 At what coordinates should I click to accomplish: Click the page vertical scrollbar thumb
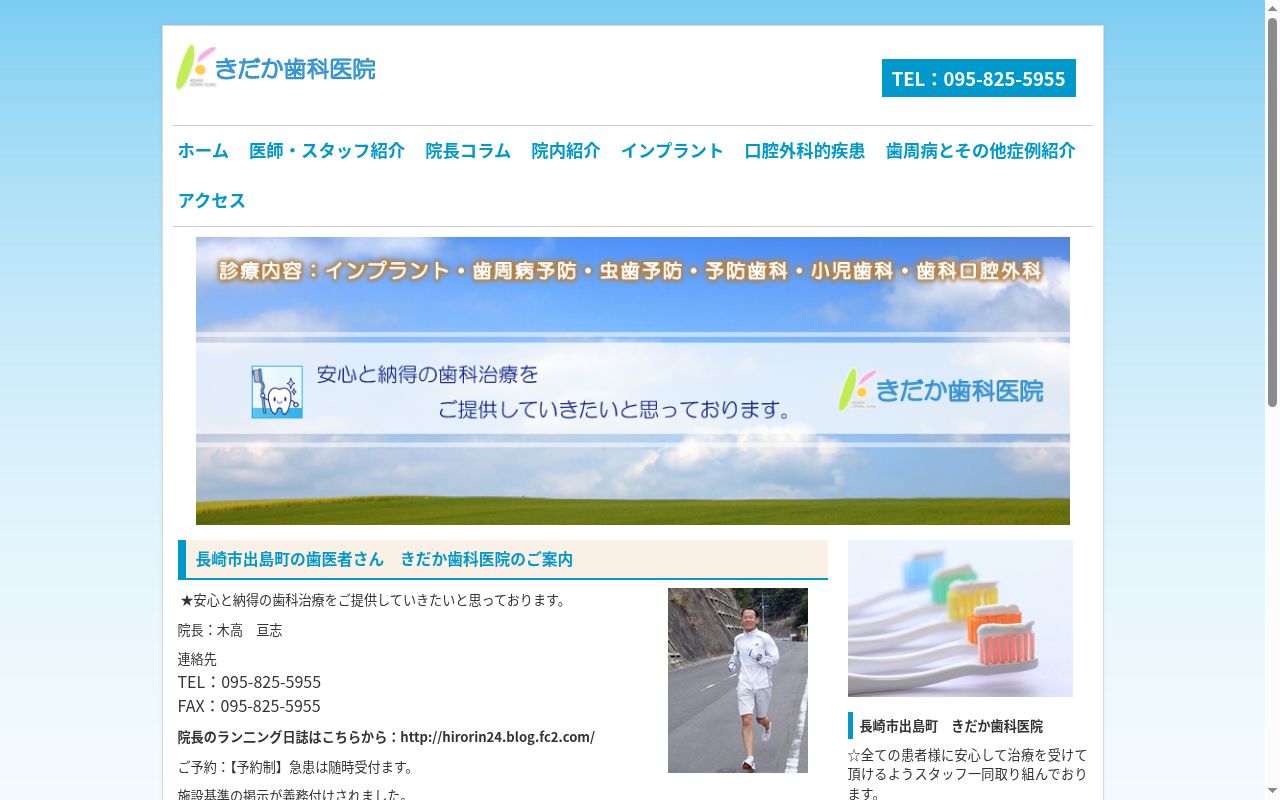pos(1272,210)
